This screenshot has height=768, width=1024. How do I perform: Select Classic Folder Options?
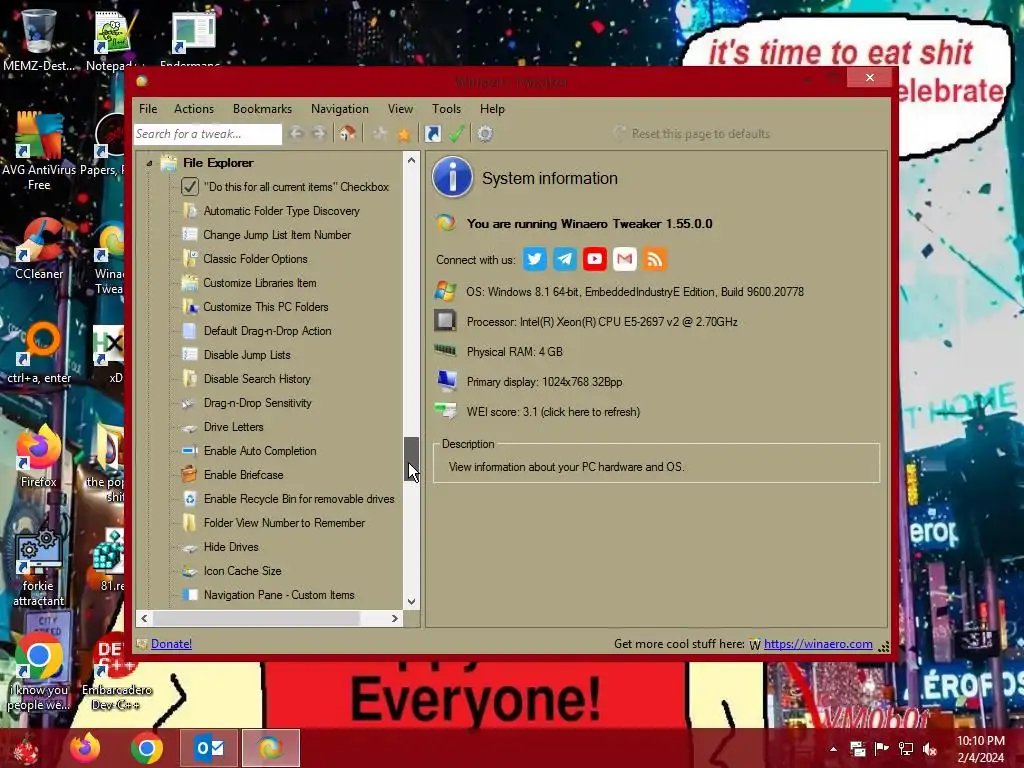click(255, 259)
